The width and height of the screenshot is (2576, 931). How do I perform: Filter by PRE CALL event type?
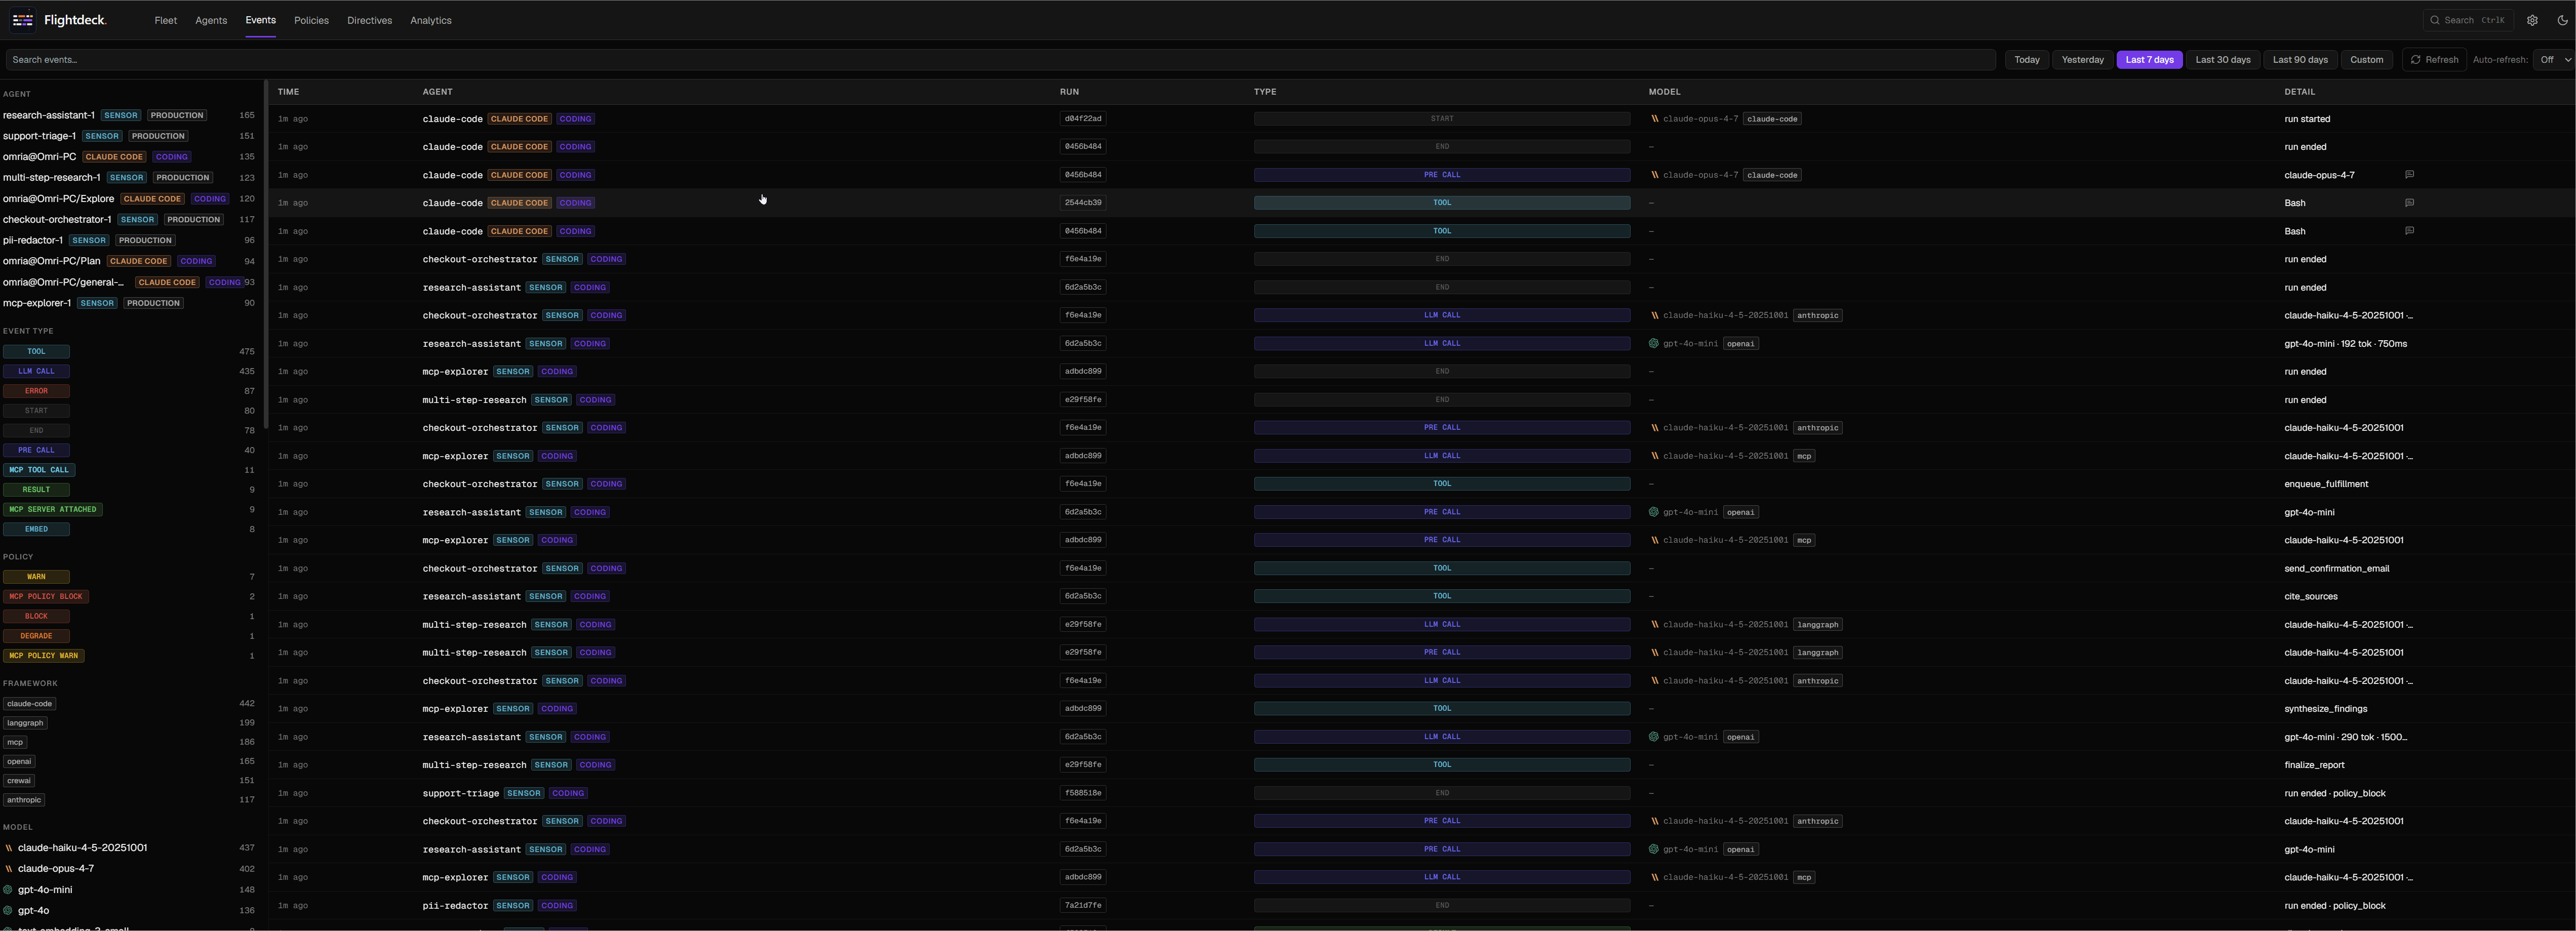coord(36,450)
